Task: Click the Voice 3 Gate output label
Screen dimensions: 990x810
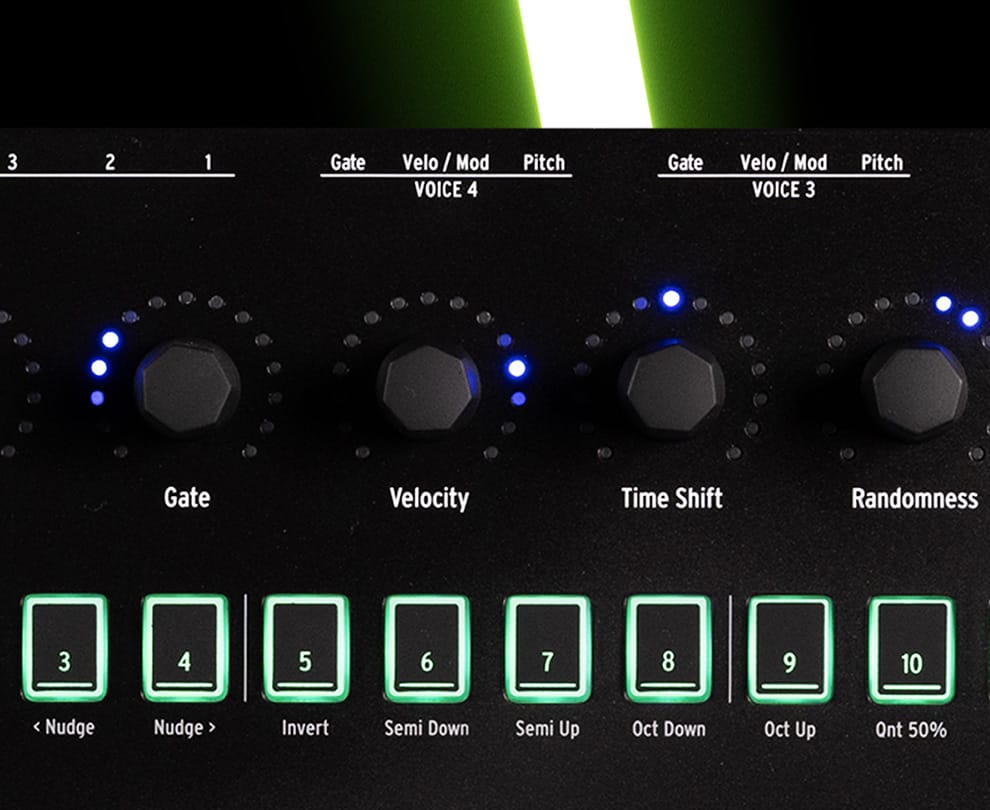Action: coord(685,162)
